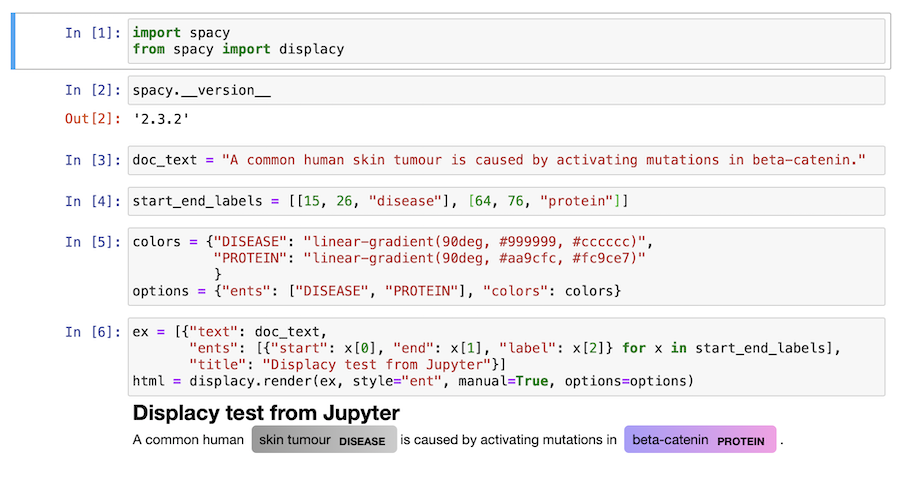The width and height of the screenshot is (900, 482).
Task: Select the displacy.render code cell
Action: point(506,356)
